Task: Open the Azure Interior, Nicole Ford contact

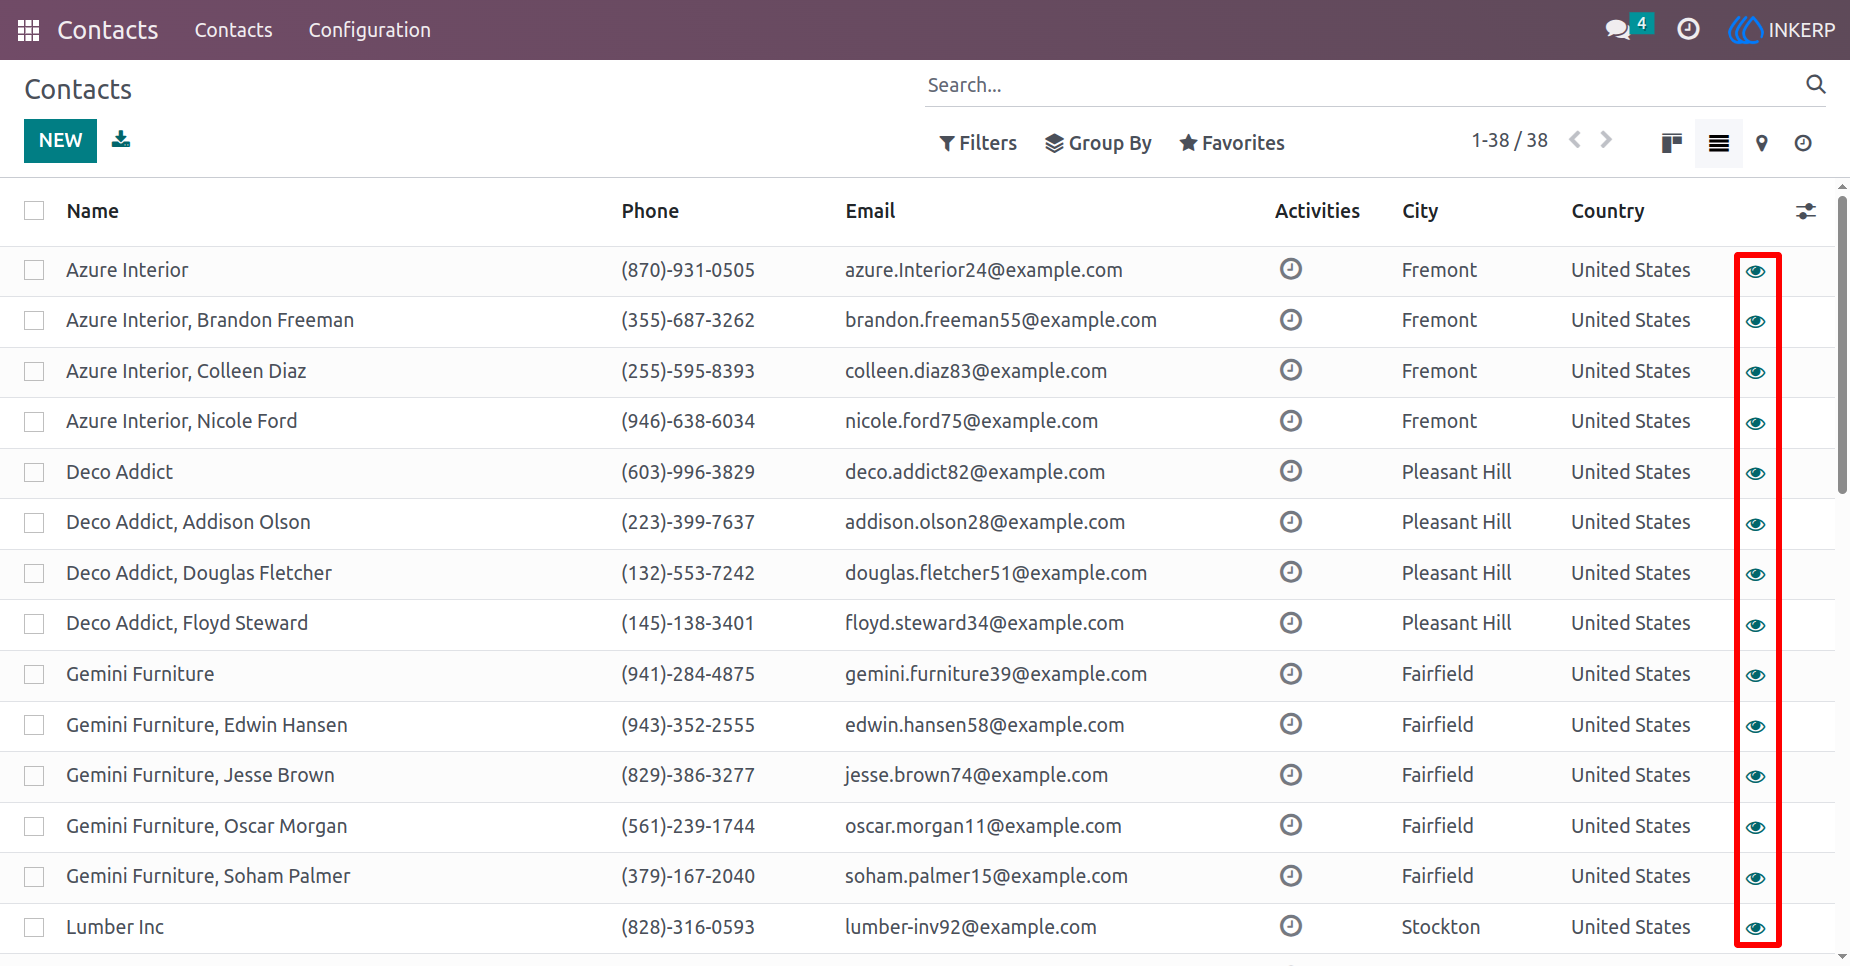Action: (x=182, y=421)
